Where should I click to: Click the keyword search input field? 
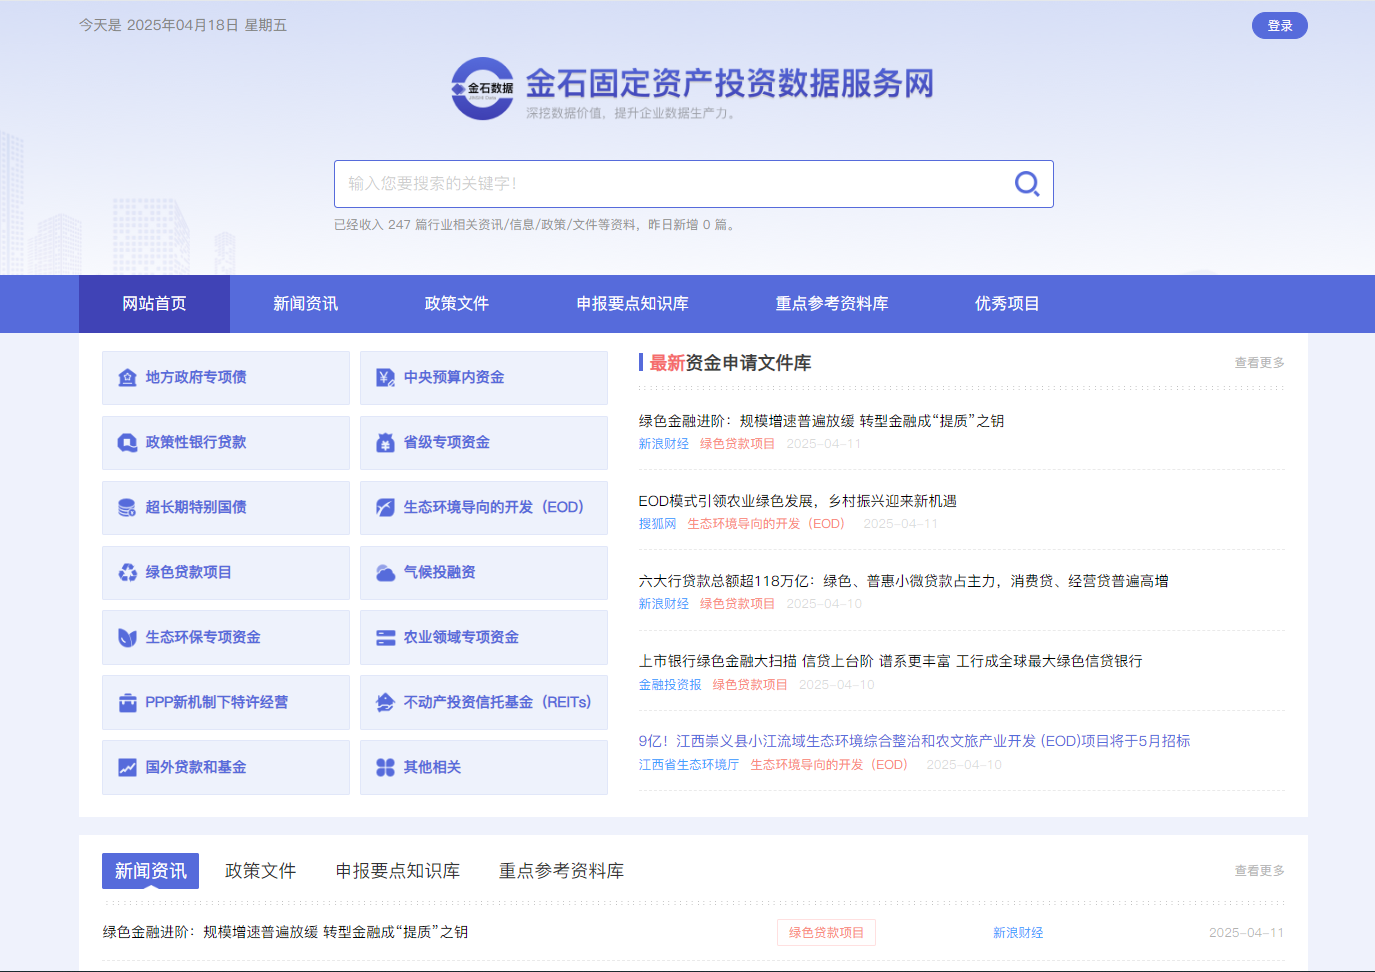pyautogui.click(x=670, y=184)
